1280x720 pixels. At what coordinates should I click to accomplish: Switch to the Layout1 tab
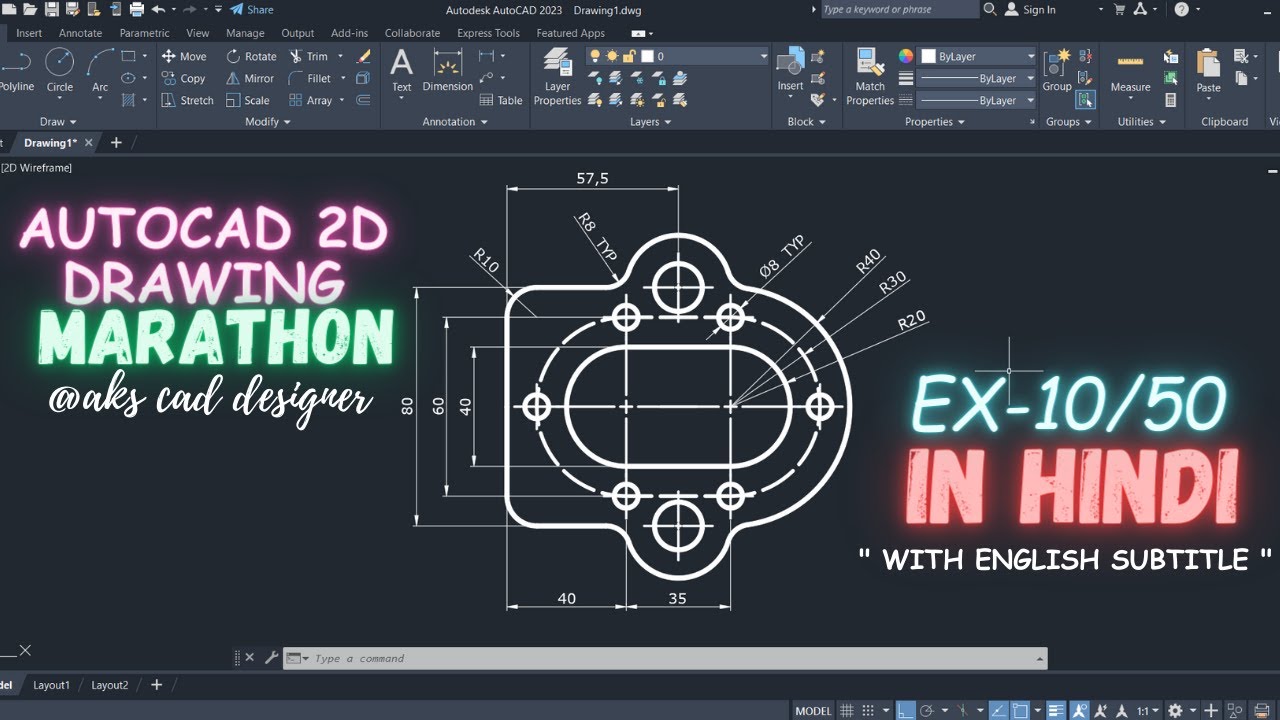coord(51,685)
